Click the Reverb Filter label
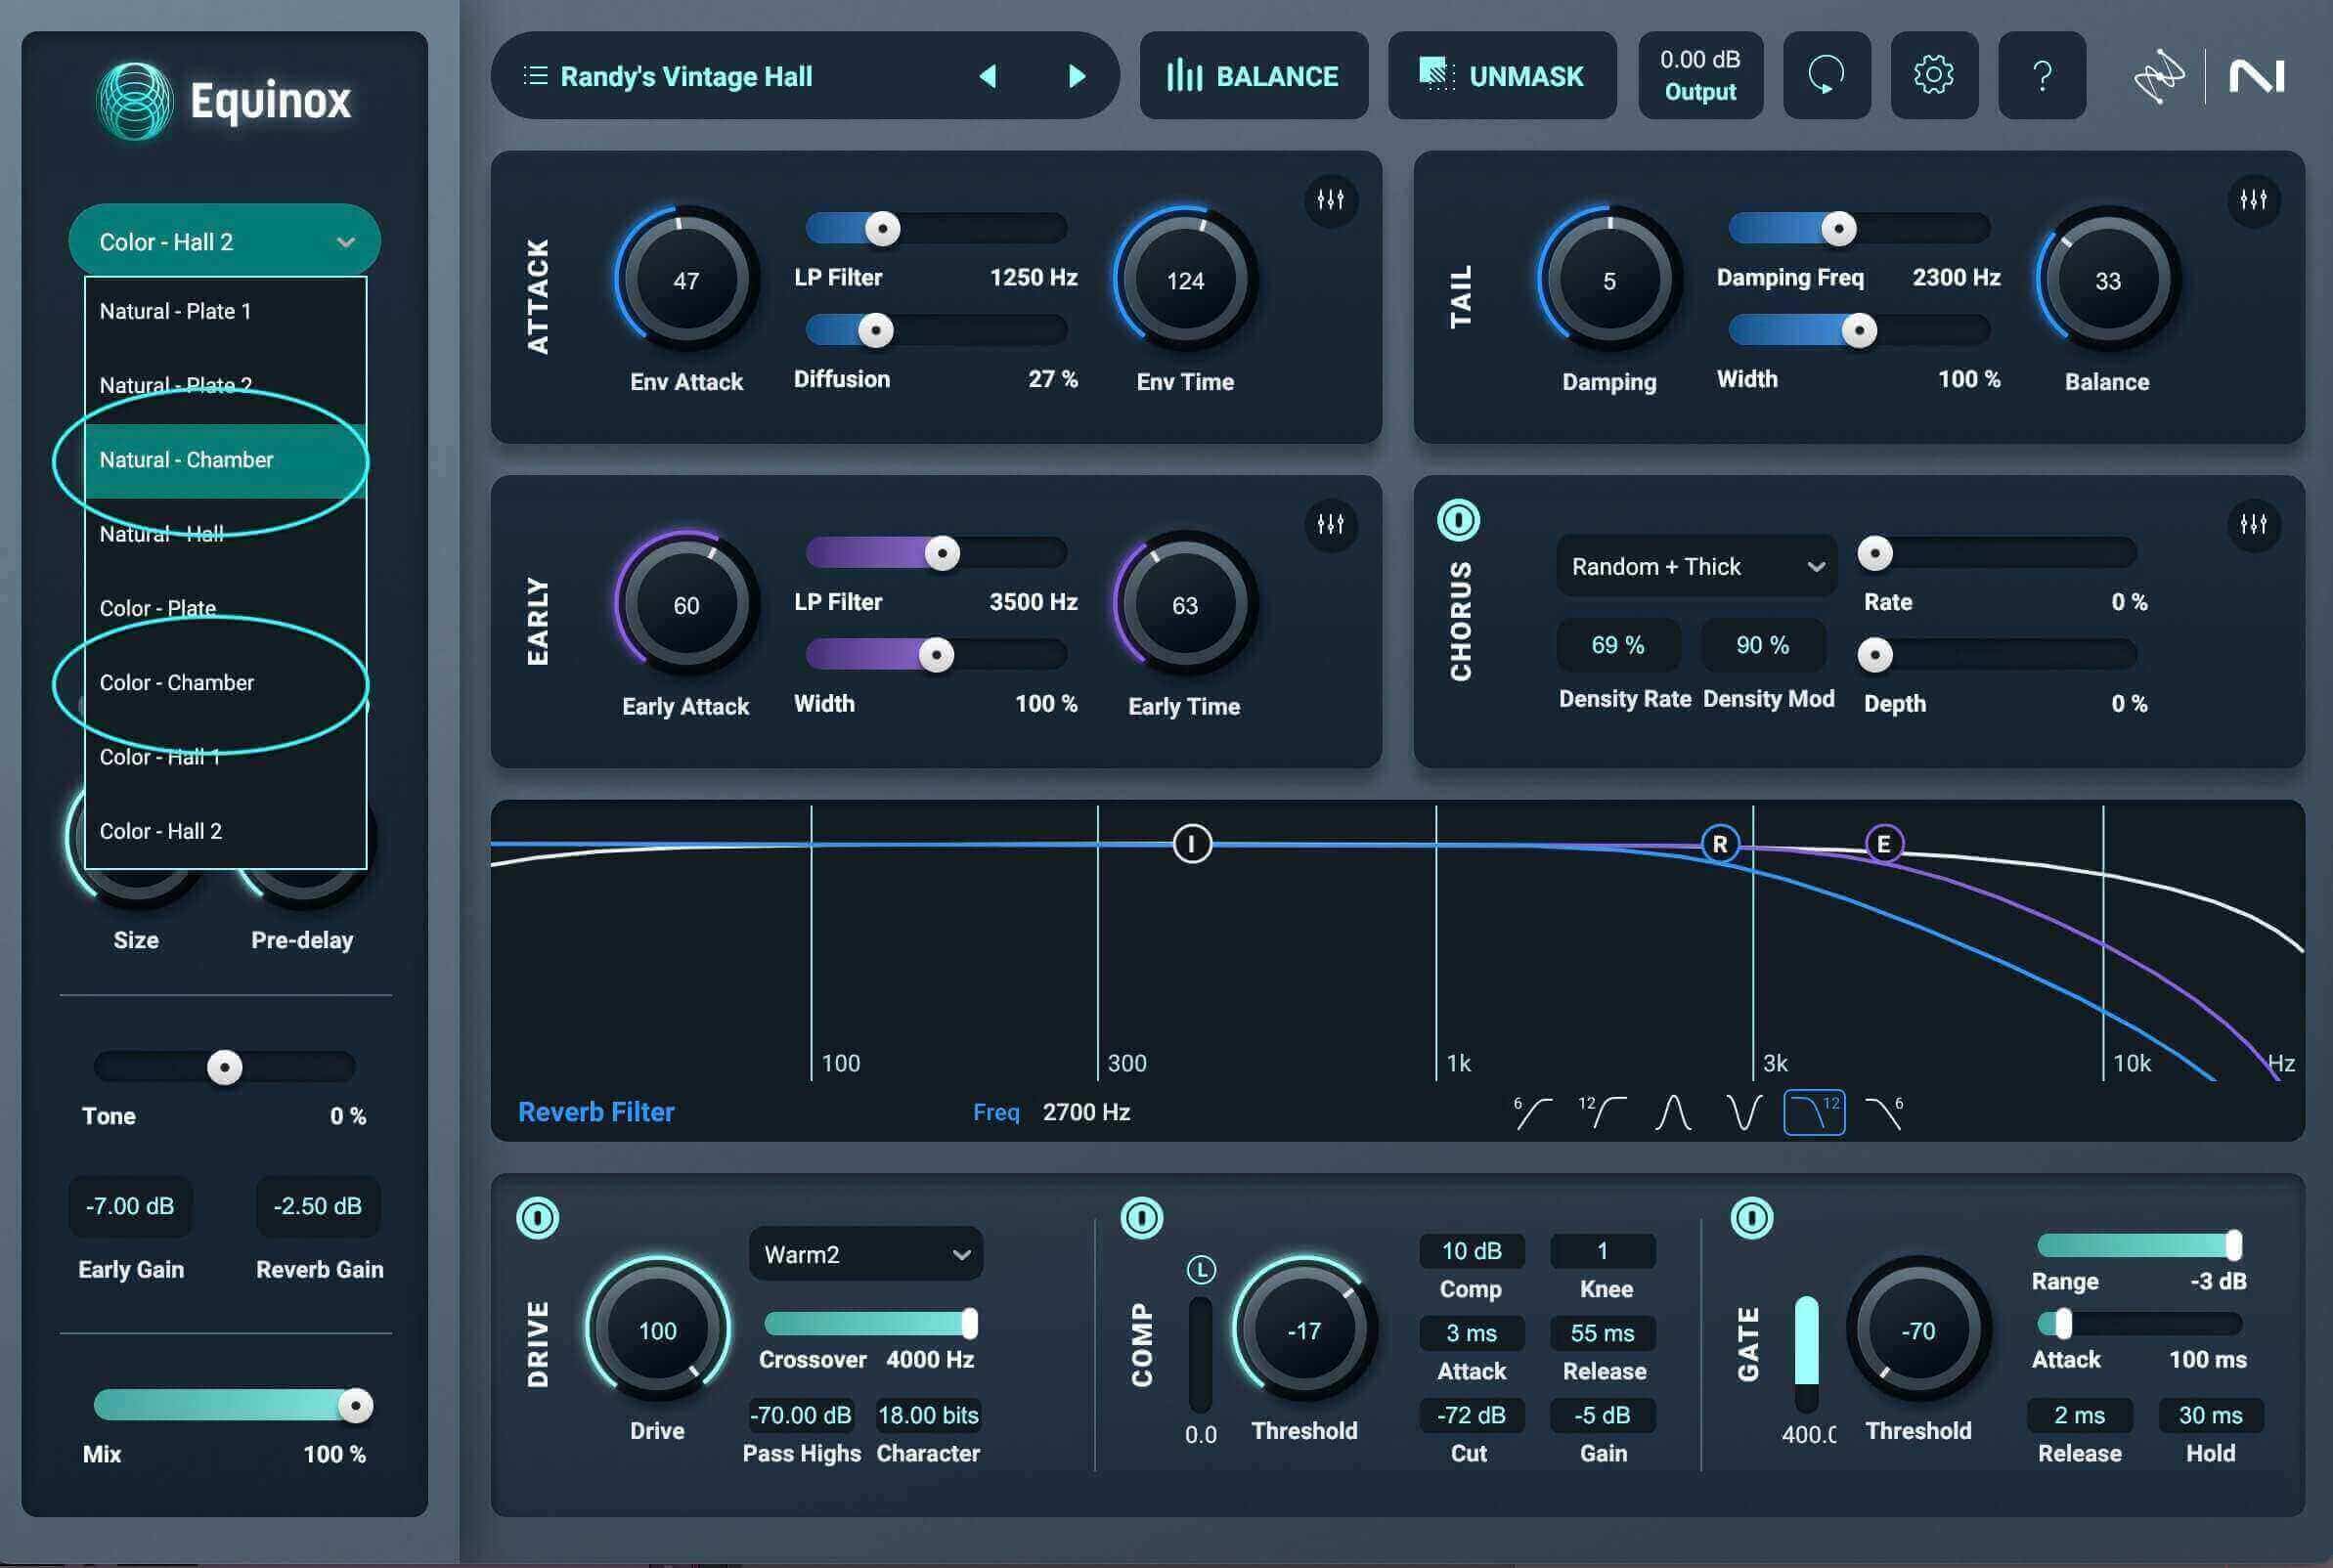The height and width of the screenshot is (1568, 2333). tap(596, 1112)
